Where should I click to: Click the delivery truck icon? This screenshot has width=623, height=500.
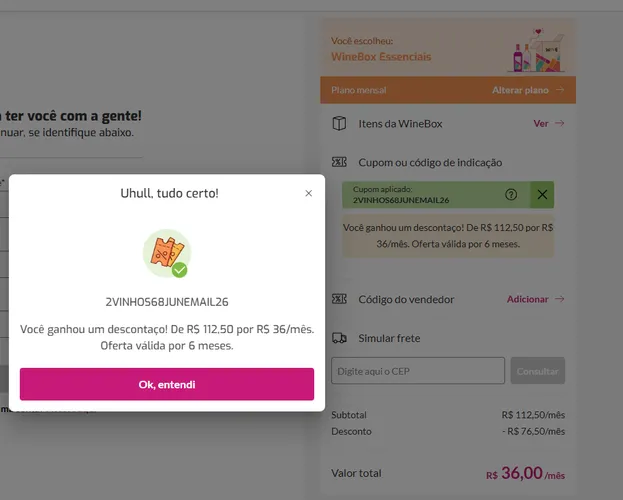(x=339, y=338)
